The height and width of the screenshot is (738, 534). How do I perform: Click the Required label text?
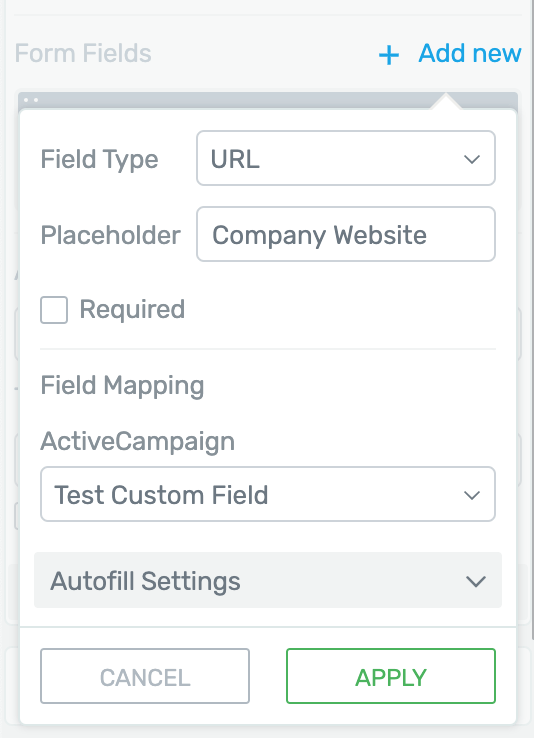tap(132, 310)
